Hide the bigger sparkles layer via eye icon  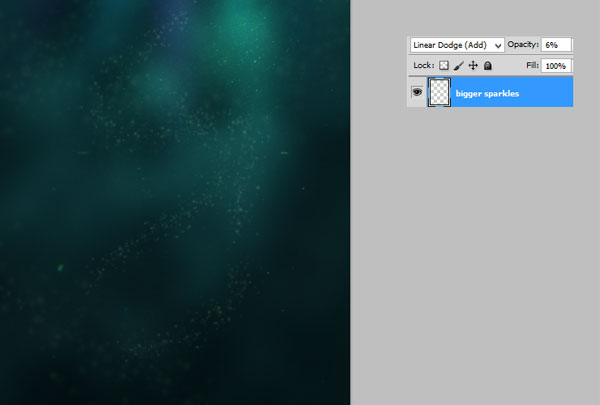416,92
